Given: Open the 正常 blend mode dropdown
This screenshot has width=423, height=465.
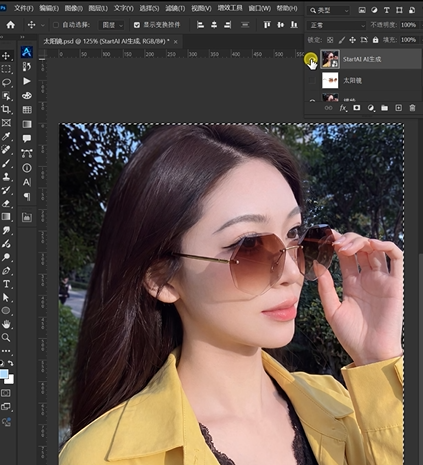Looking at the screenshot, I should [x=337, y=25].
